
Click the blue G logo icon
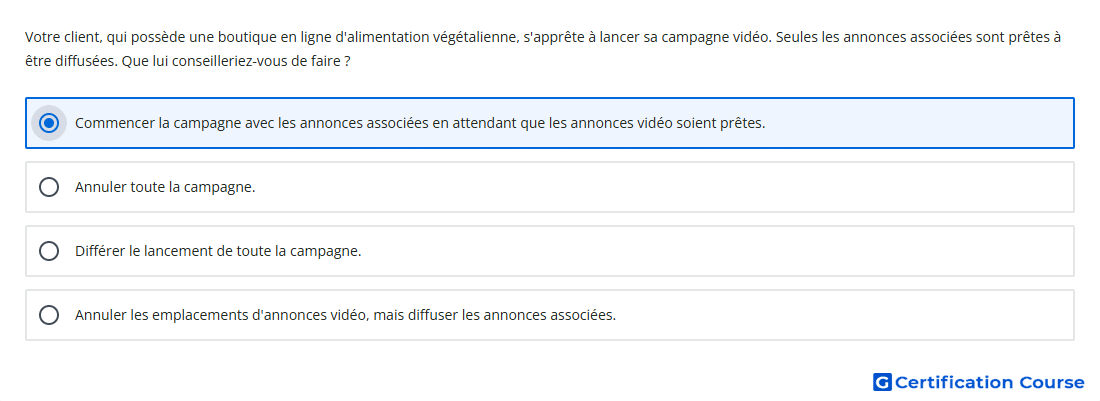[882, 382]
